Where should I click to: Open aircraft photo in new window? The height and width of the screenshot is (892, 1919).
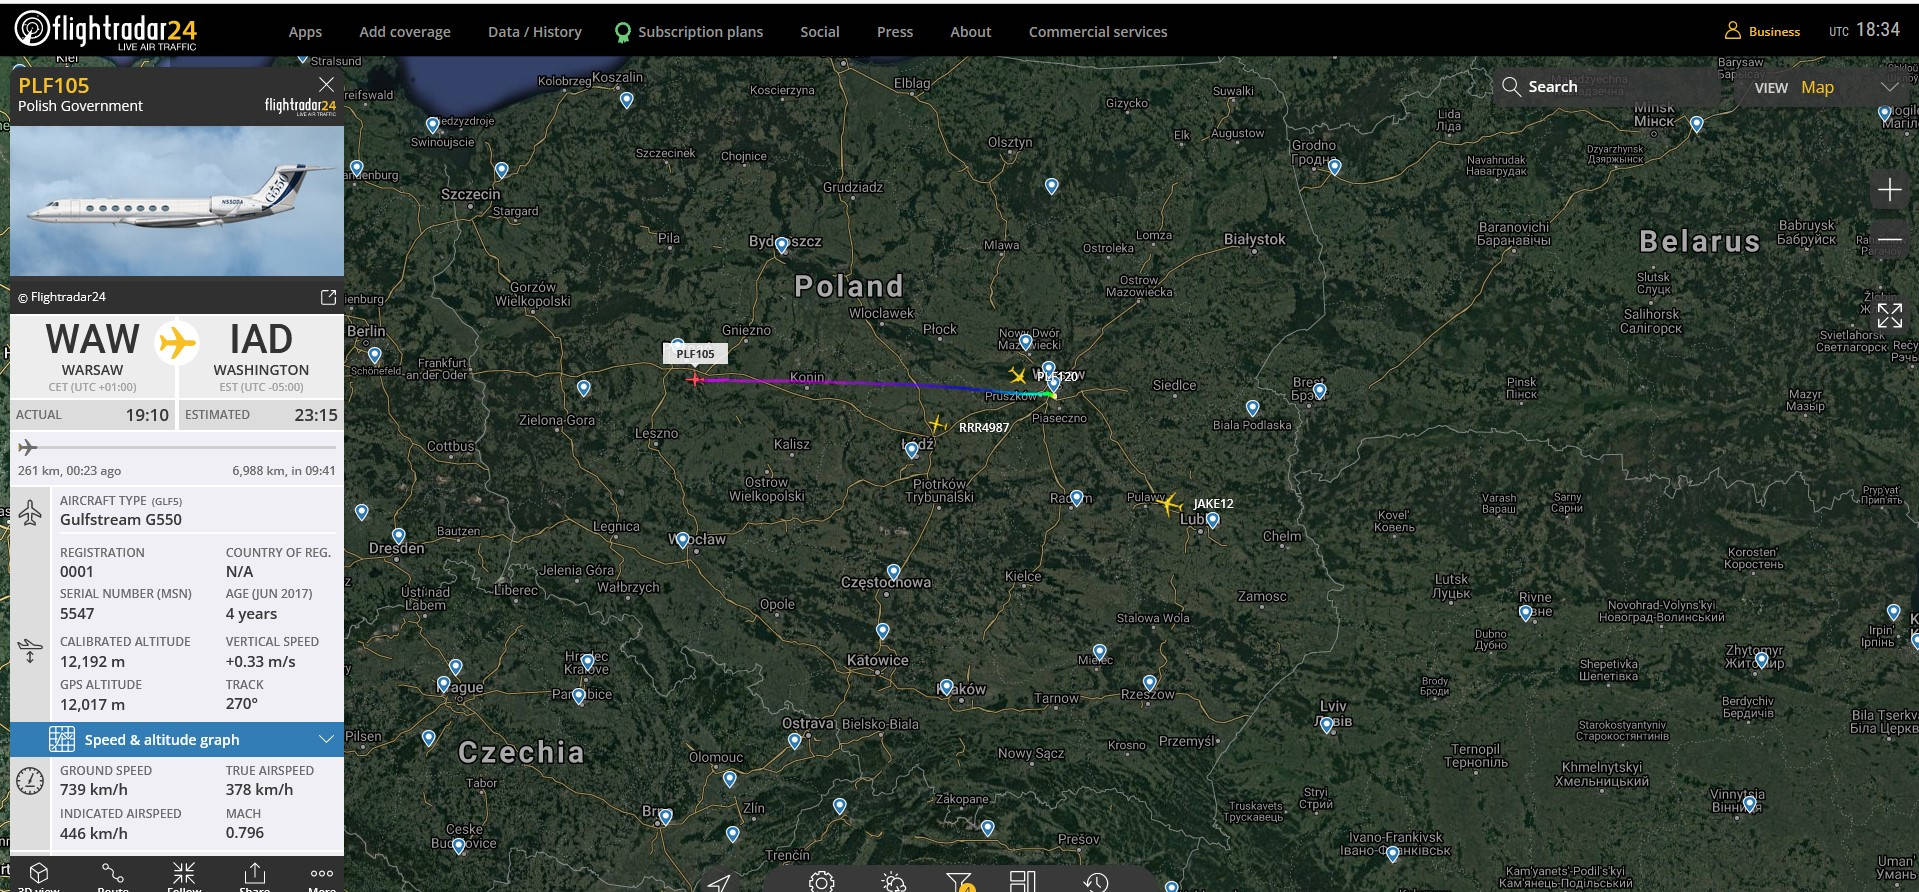[x=328, y=297]
